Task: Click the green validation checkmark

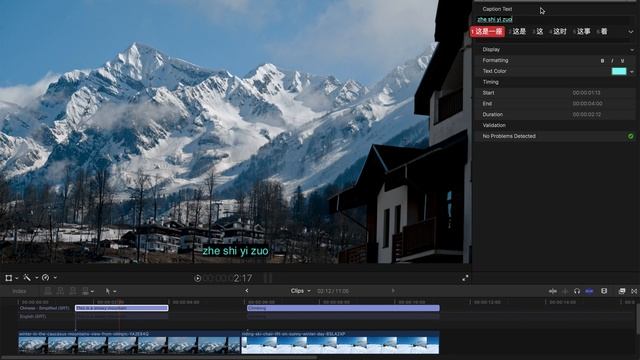Action: click(x=631, y=136)
